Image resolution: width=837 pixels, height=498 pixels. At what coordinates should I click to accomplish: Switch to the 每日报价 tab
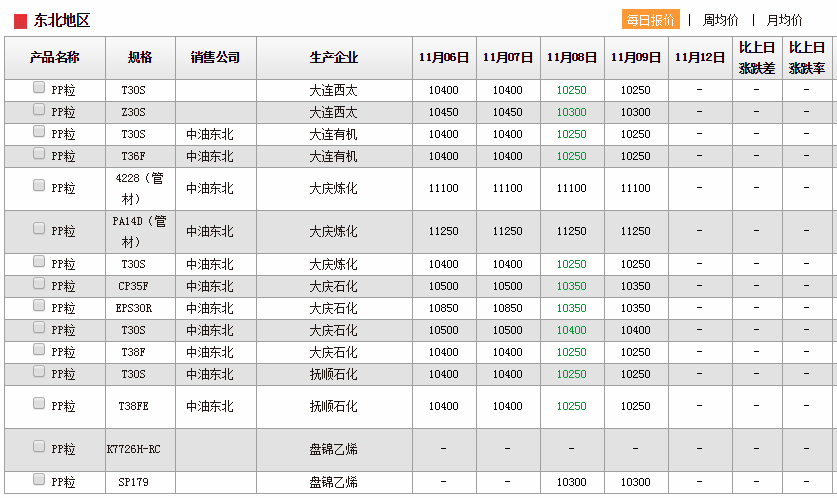pos(651,20)
